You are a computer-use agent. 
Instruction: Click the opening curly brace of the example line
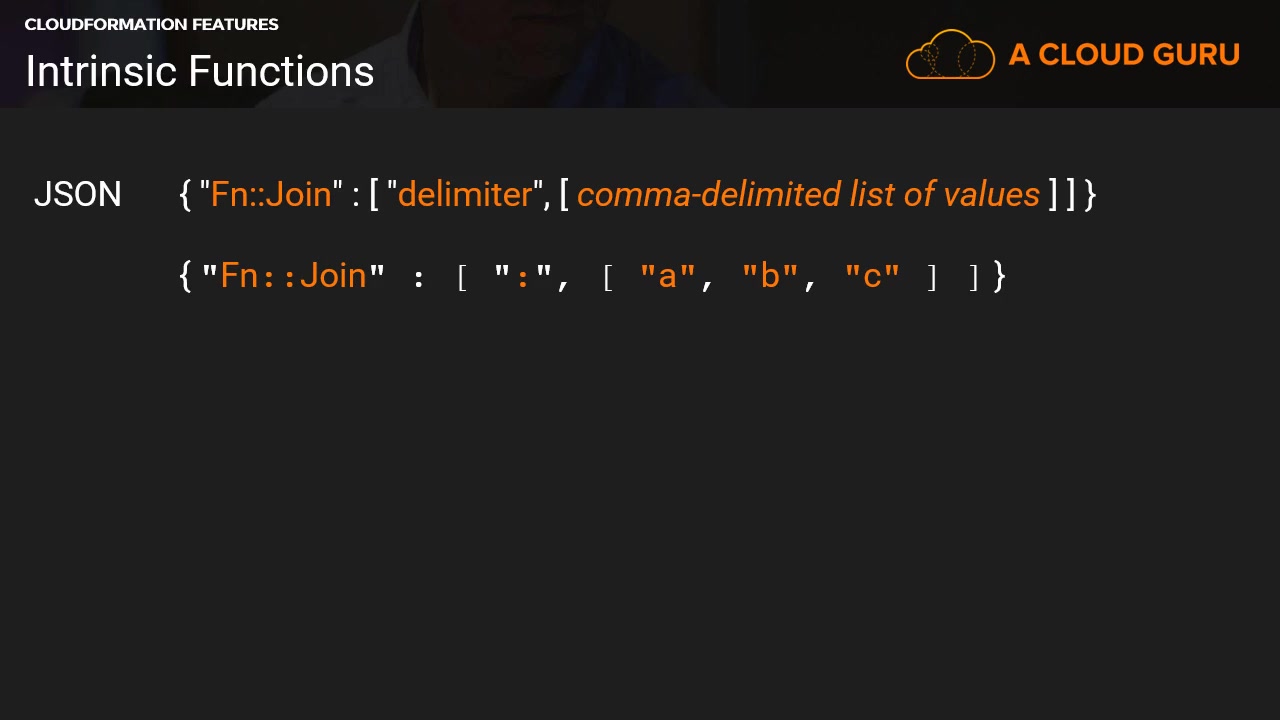pos(185,276)
